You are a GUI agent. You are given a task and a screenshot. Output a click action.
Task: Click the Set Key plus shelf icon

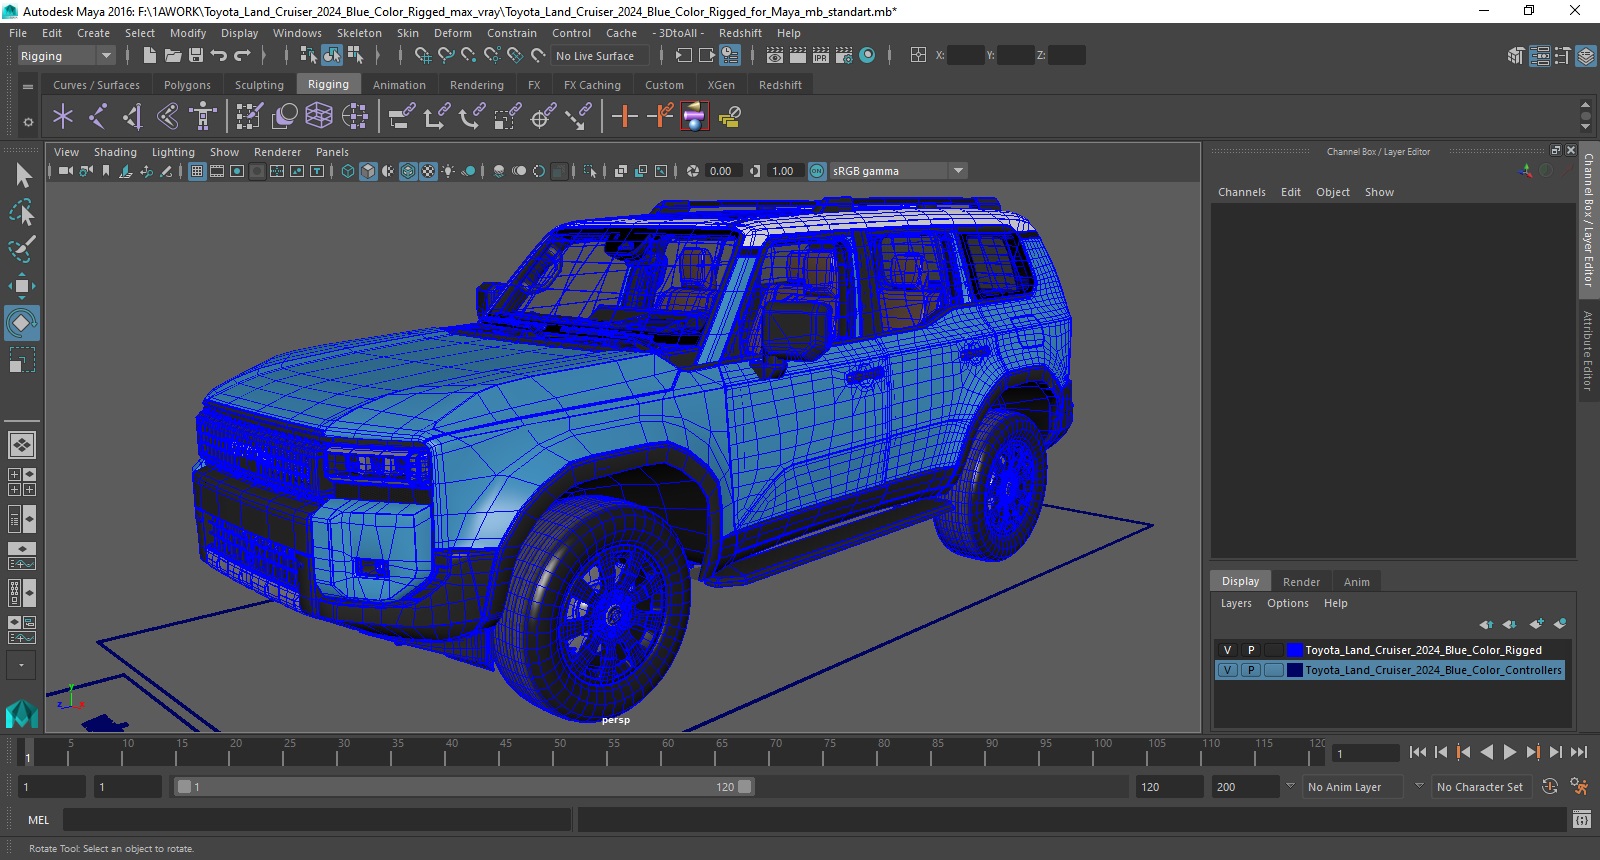pos(624,117)
